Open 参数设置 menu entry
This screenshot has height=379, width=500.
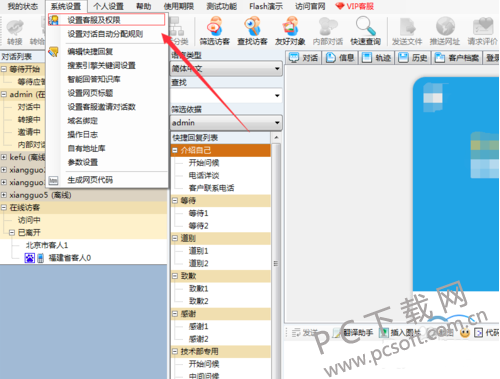82,162
